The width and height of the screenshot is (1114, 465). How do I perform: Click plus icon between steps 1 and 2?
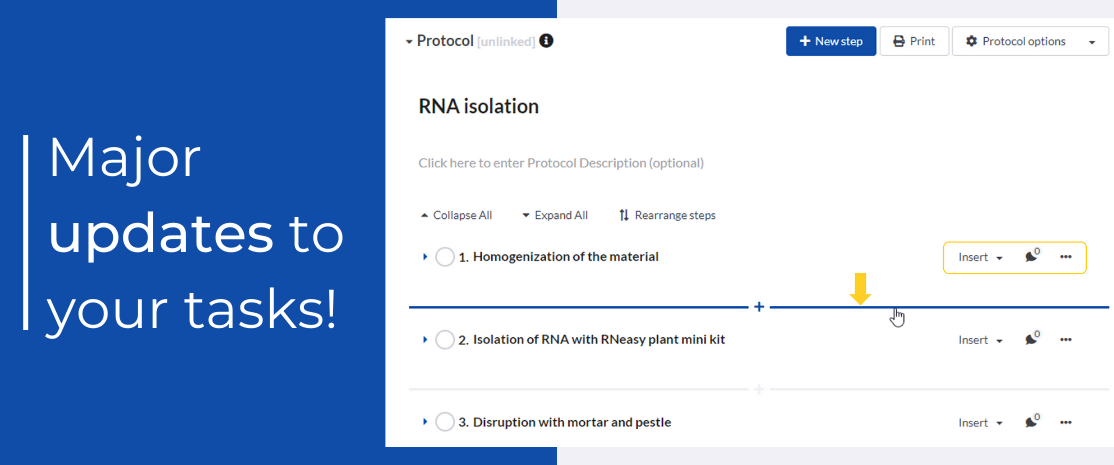(759, 307)
